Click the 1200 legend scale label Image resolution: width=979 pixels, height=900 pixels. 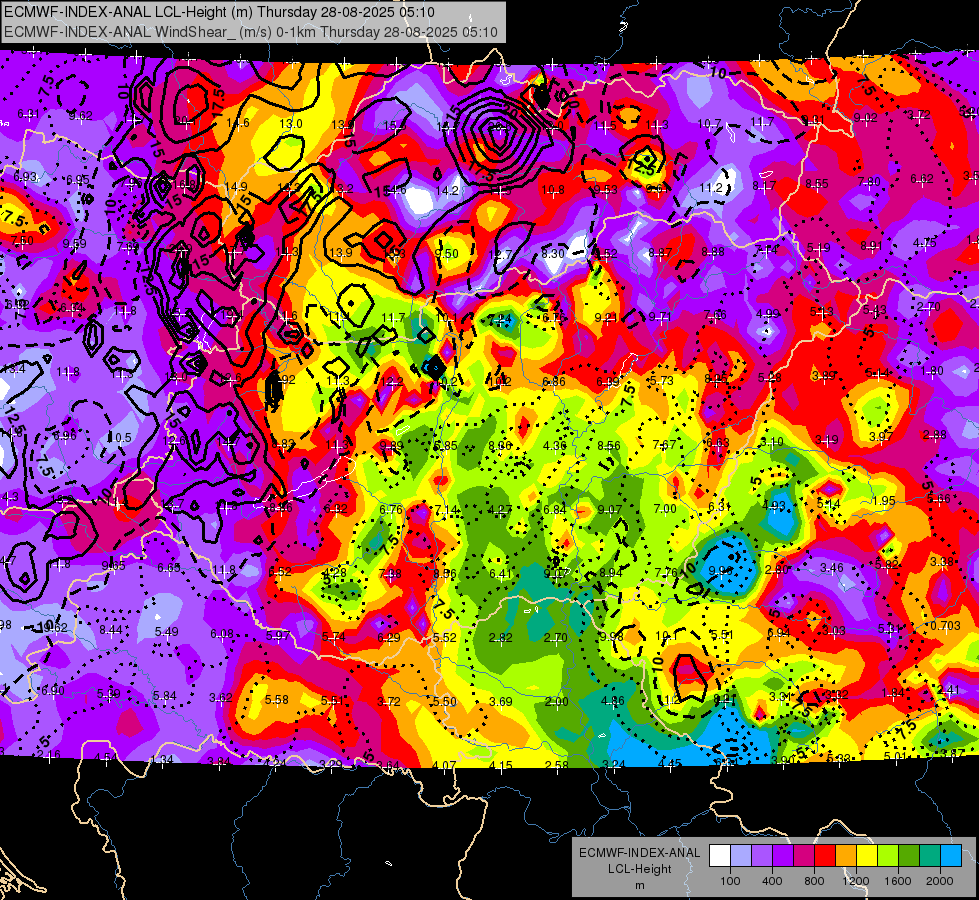coord(855,881)
